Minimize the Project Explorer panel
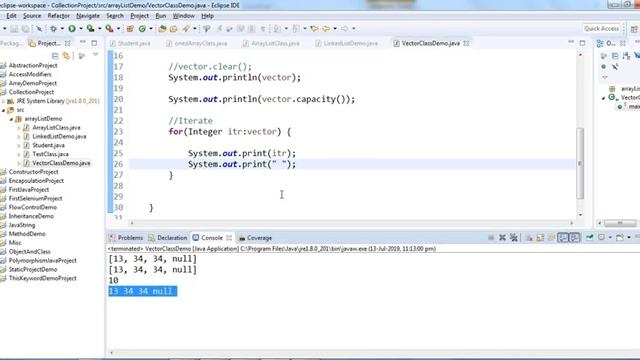This screenshot has width=640, height=360. point(83,43)
